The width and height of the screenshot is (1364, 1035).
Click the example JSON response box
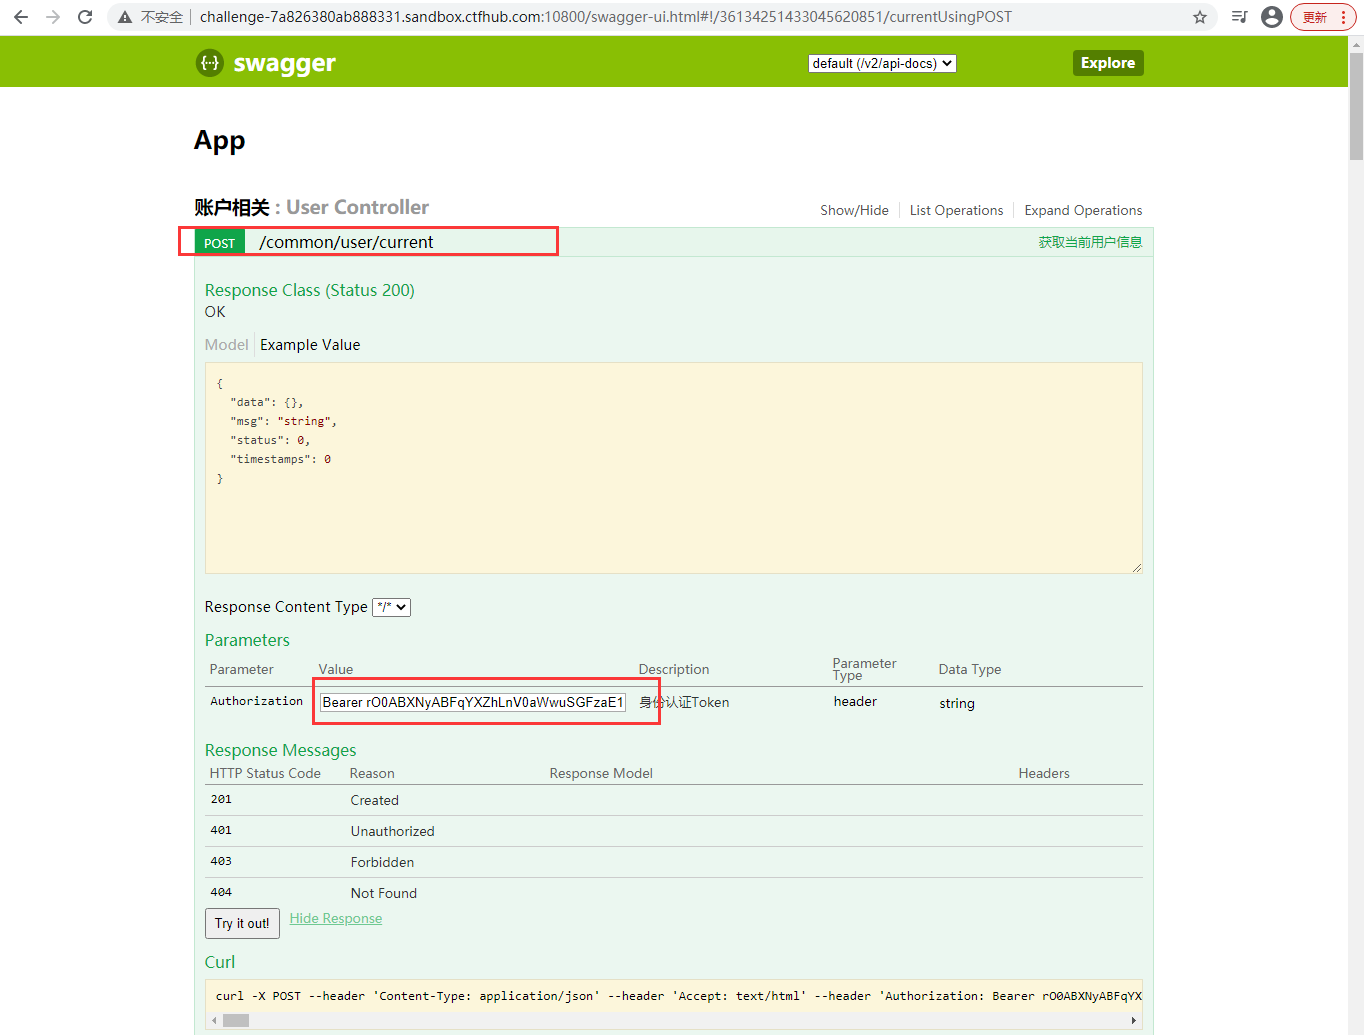coord(673,468)
